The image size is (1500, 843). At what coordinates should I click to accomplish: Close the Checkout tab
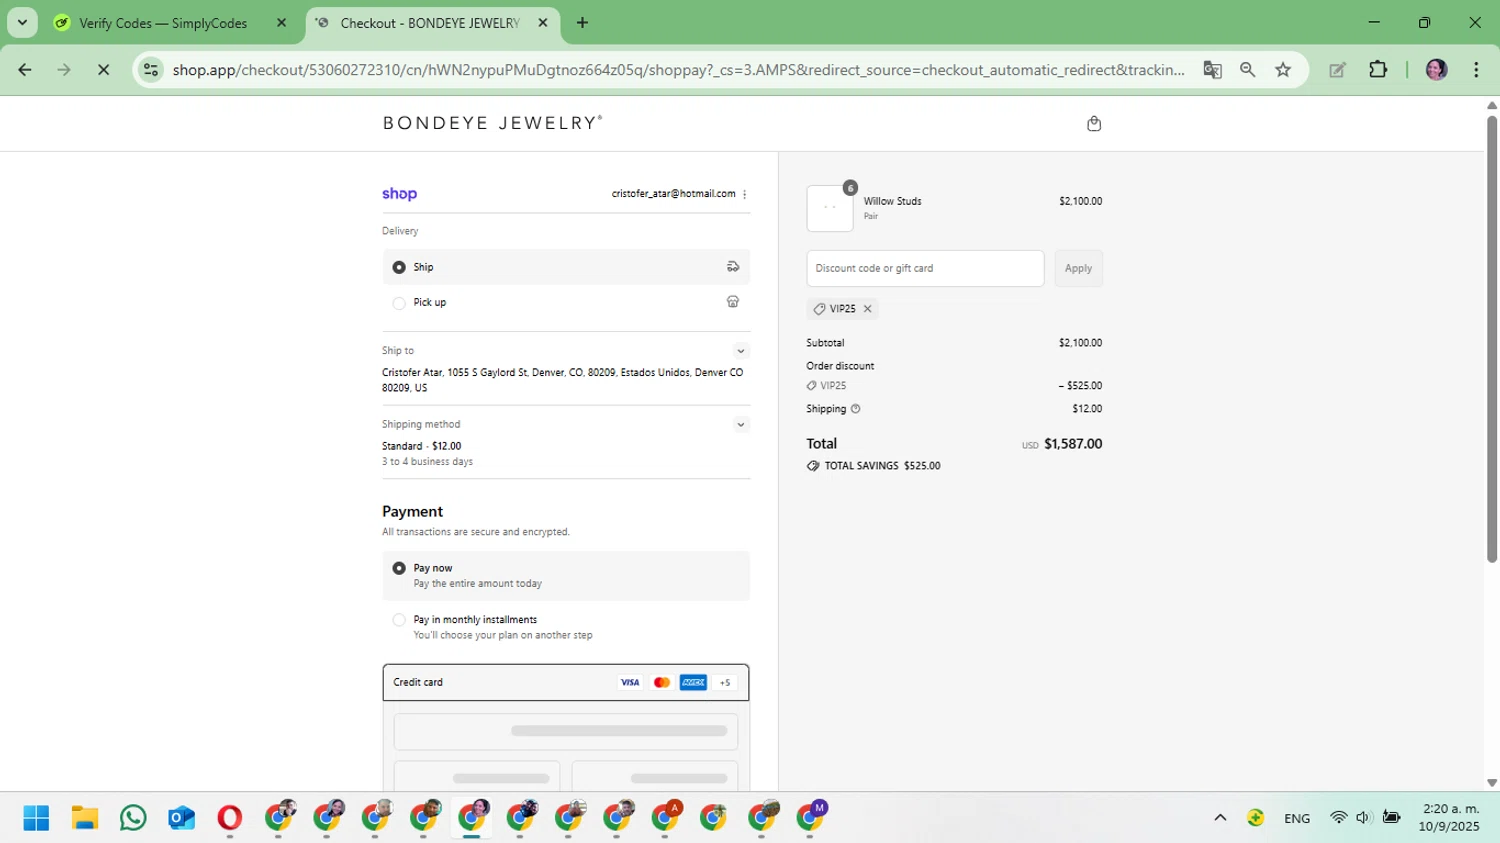click(543, 23)
